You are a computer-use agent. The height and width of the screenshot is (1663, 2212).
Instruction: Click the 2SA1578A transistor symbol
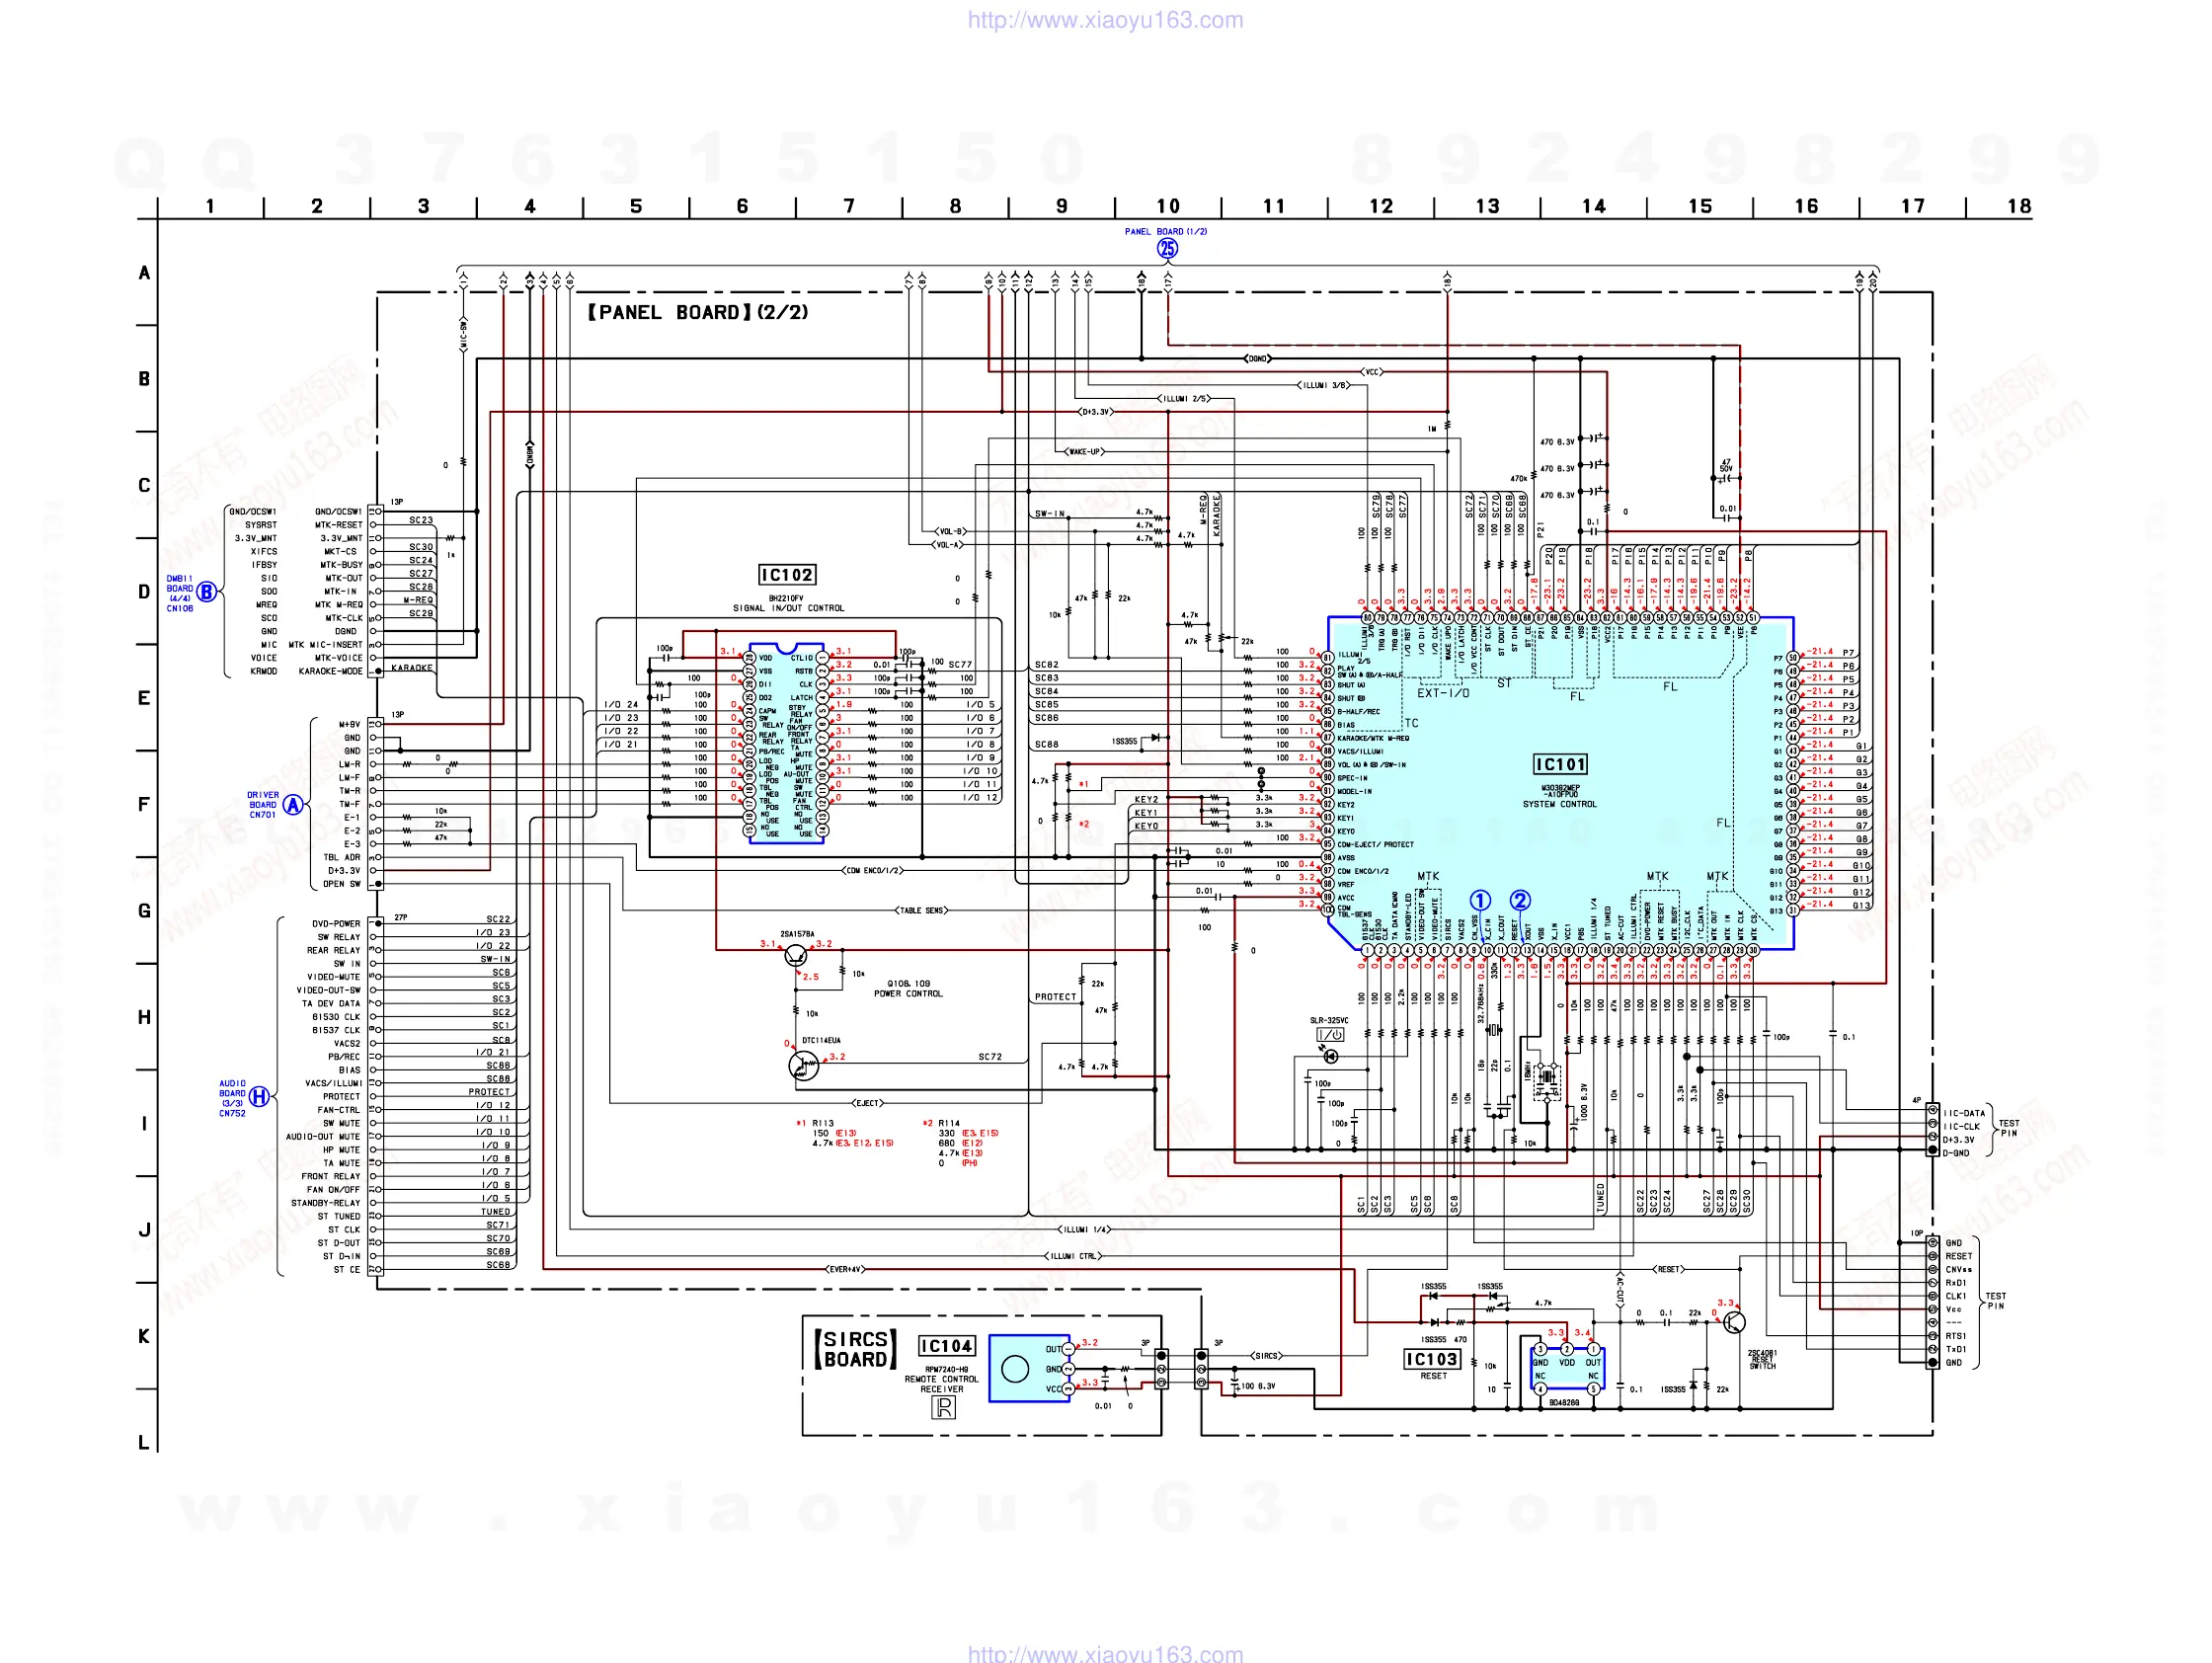tap(796, 955)
